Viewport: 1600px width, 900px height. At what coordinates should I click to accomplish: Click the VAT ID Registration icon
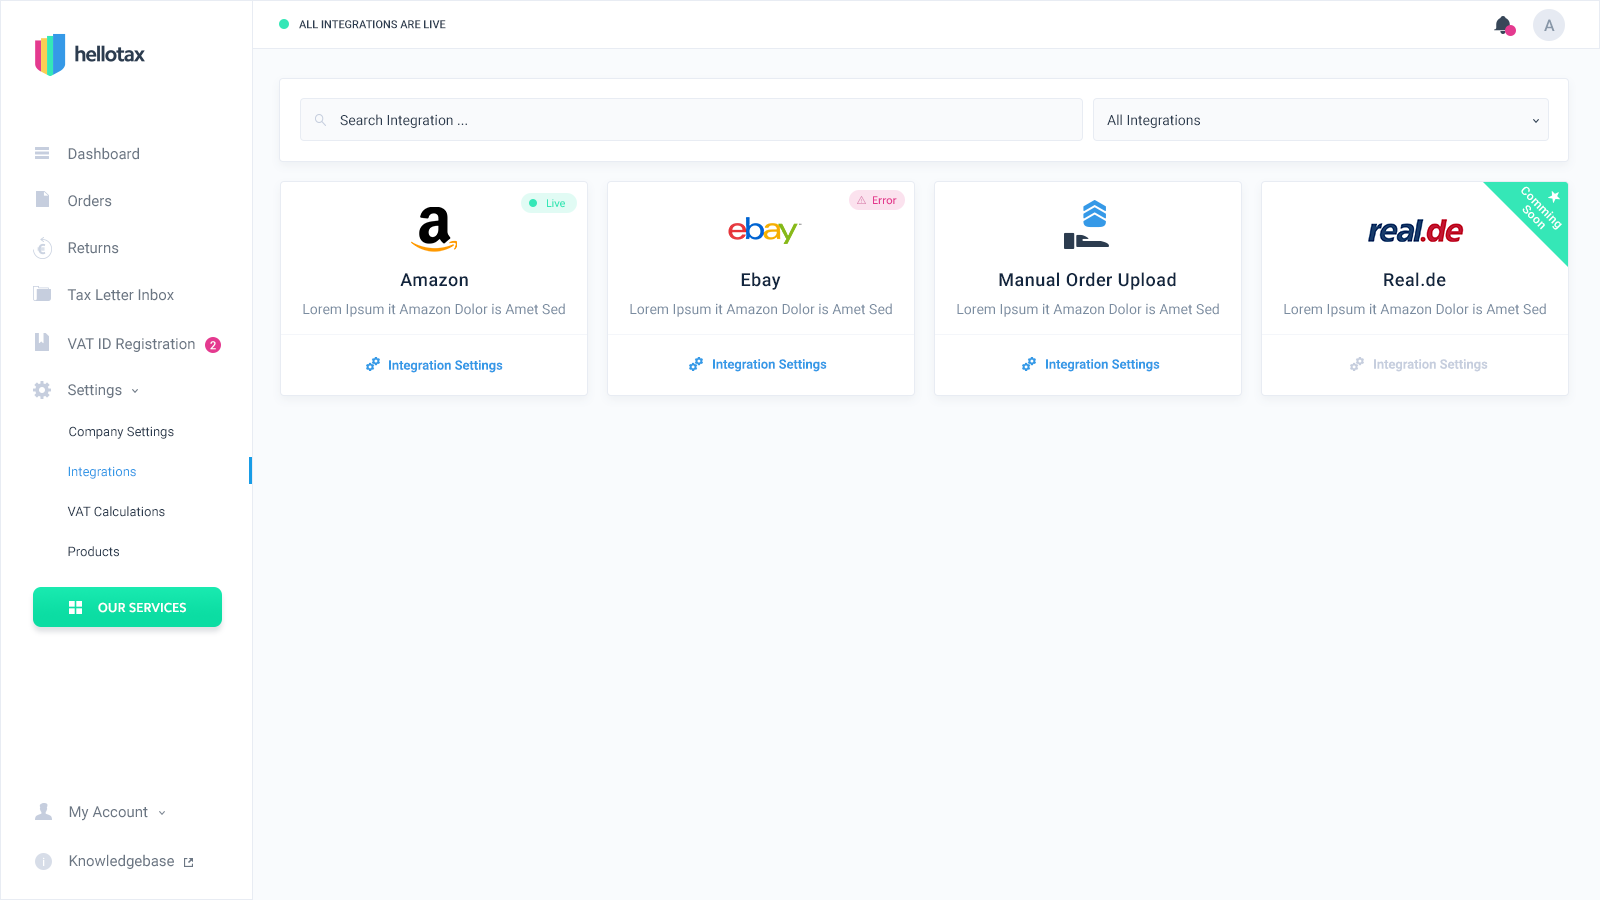42,342
